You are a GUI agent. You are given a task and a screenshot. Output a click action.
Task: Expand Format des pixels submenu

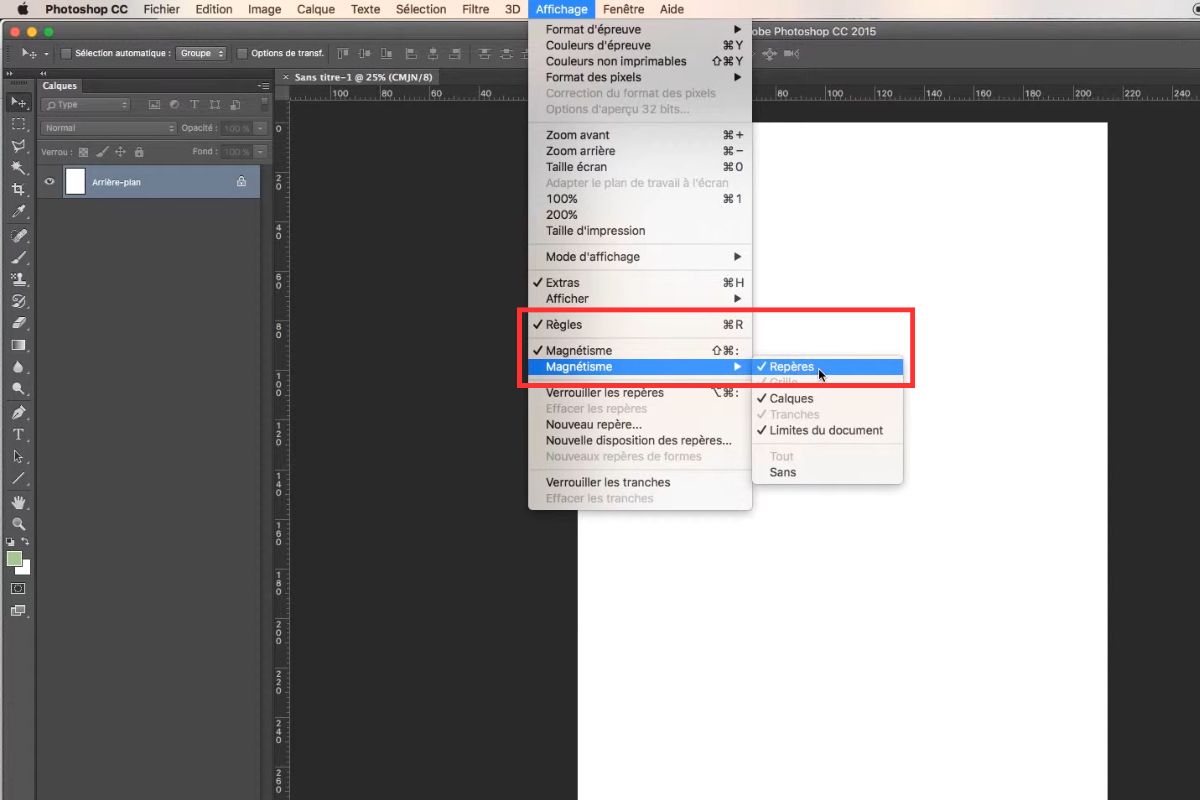pos(640,77)
